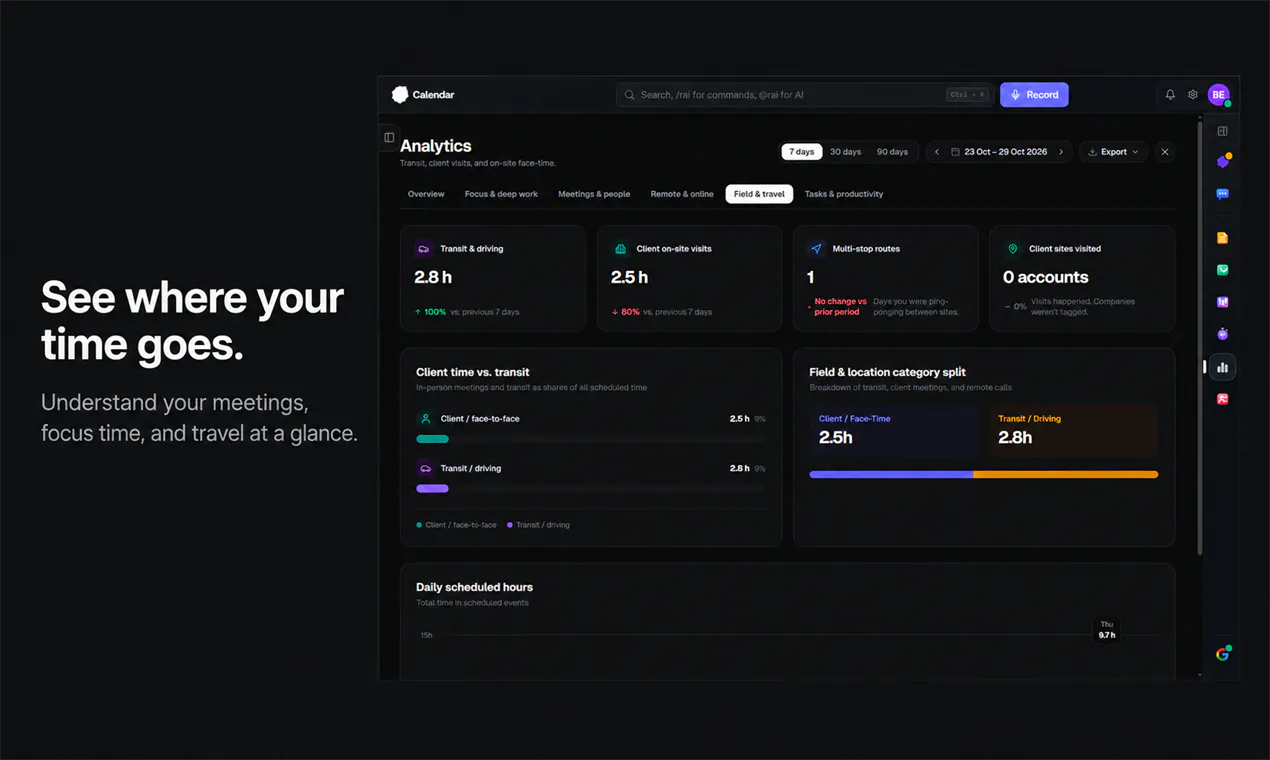This screenshot has height=760, width=1270.
Task: Switch to the Meetings & people tab
Action: coord(594,194)
